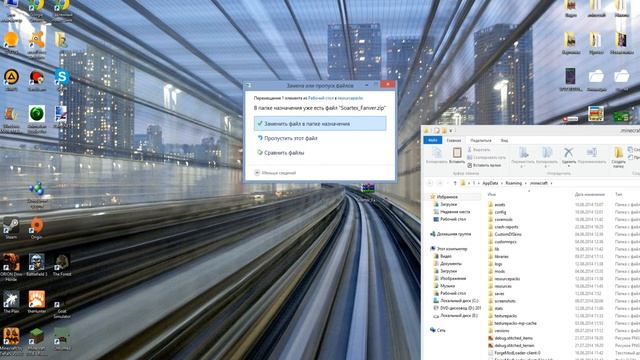Screen dimensions: 640x360
Task: Select the mods folder in file list
Action: click(500, 271)
